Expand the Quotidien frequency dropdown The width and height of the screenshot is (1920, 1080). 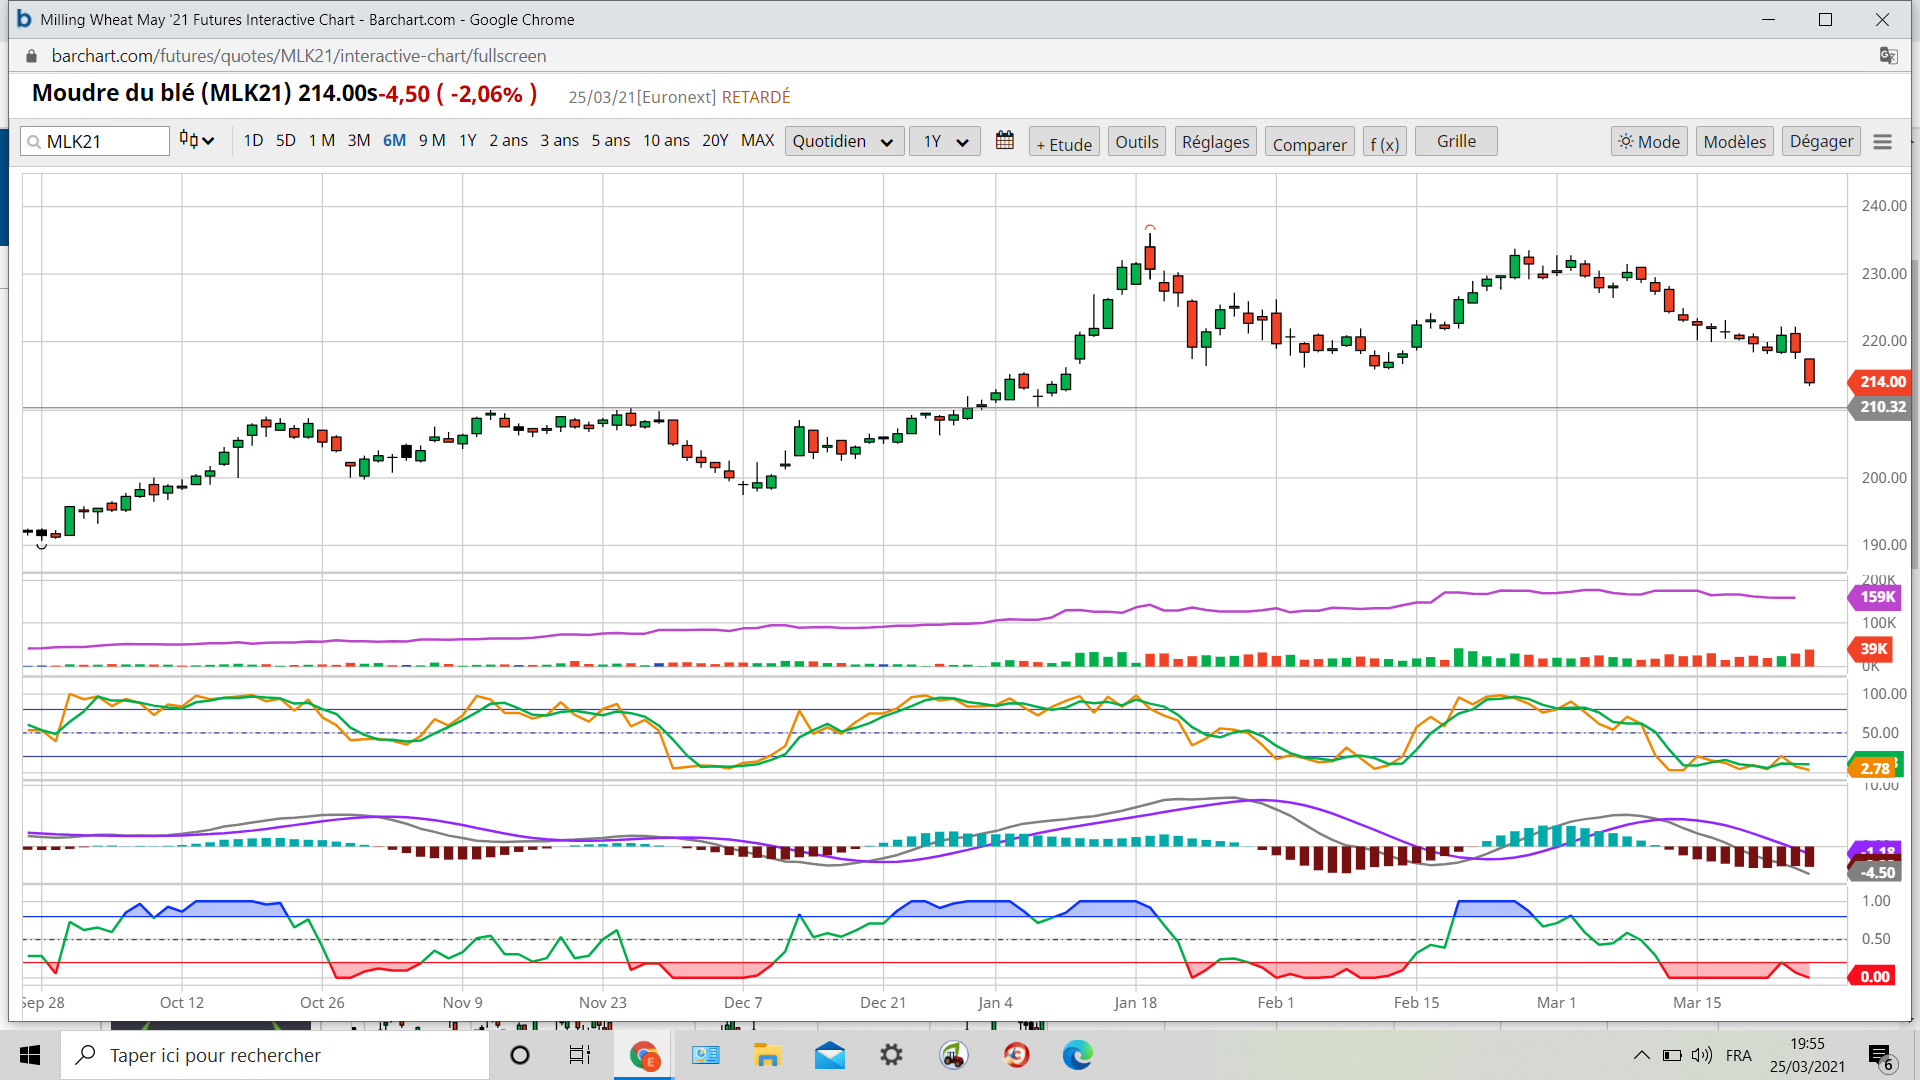(843, 142)
